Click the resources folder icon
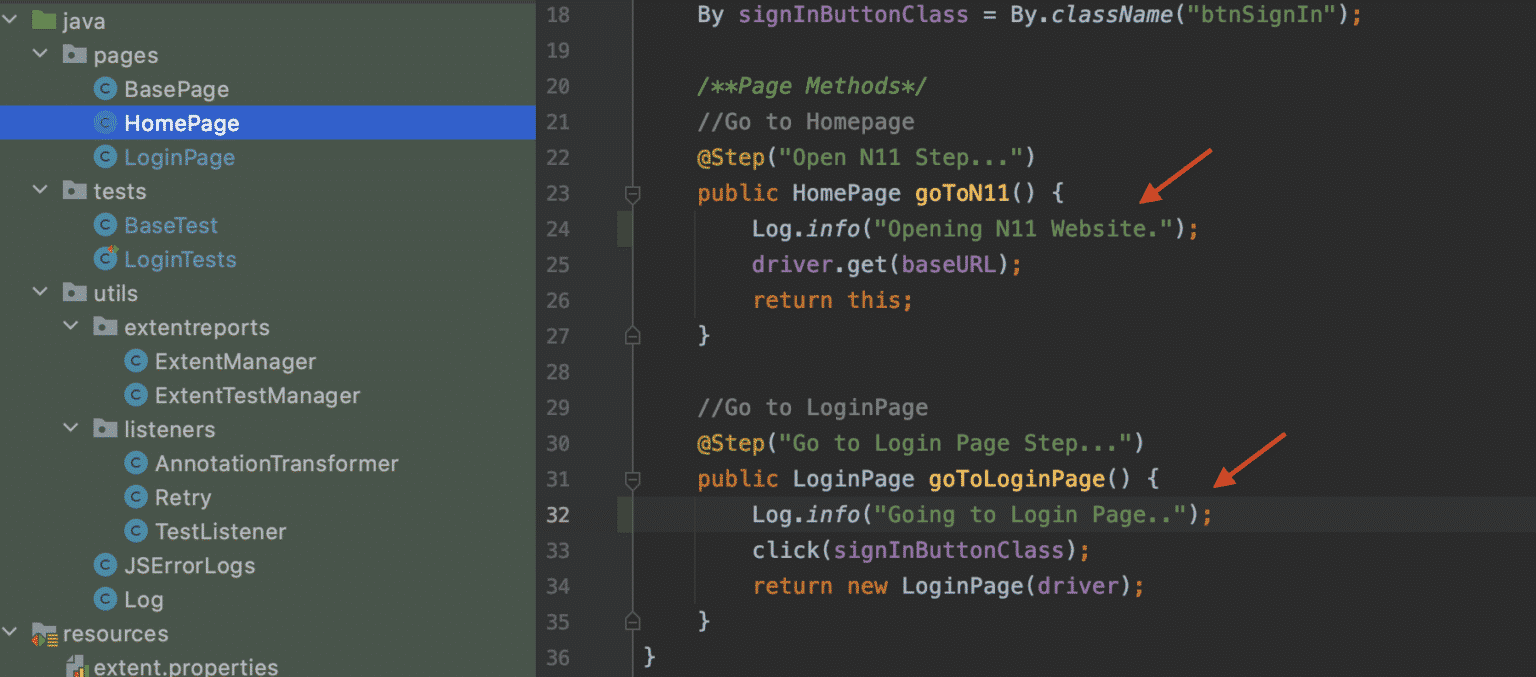Screen dimensions: 1536x677 44,633
